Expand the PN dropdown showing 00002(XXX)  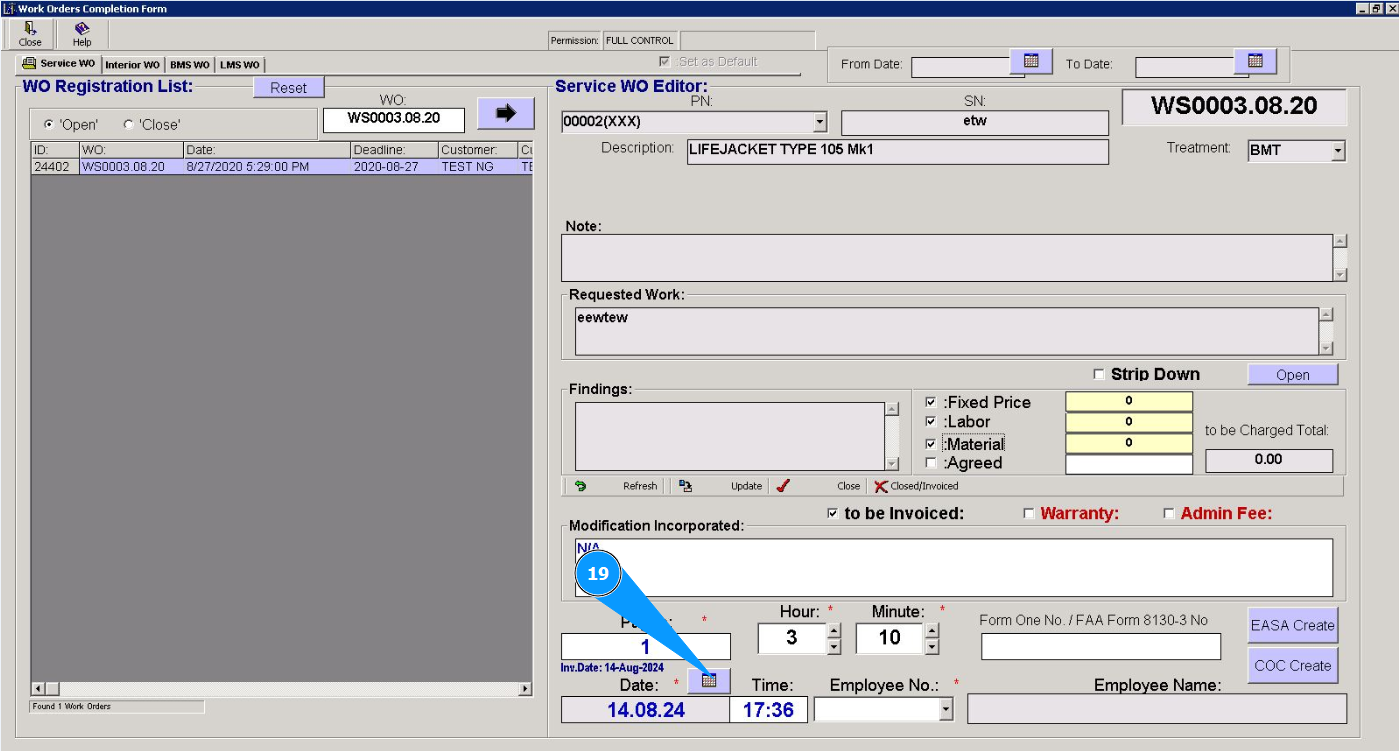point(820,122)
